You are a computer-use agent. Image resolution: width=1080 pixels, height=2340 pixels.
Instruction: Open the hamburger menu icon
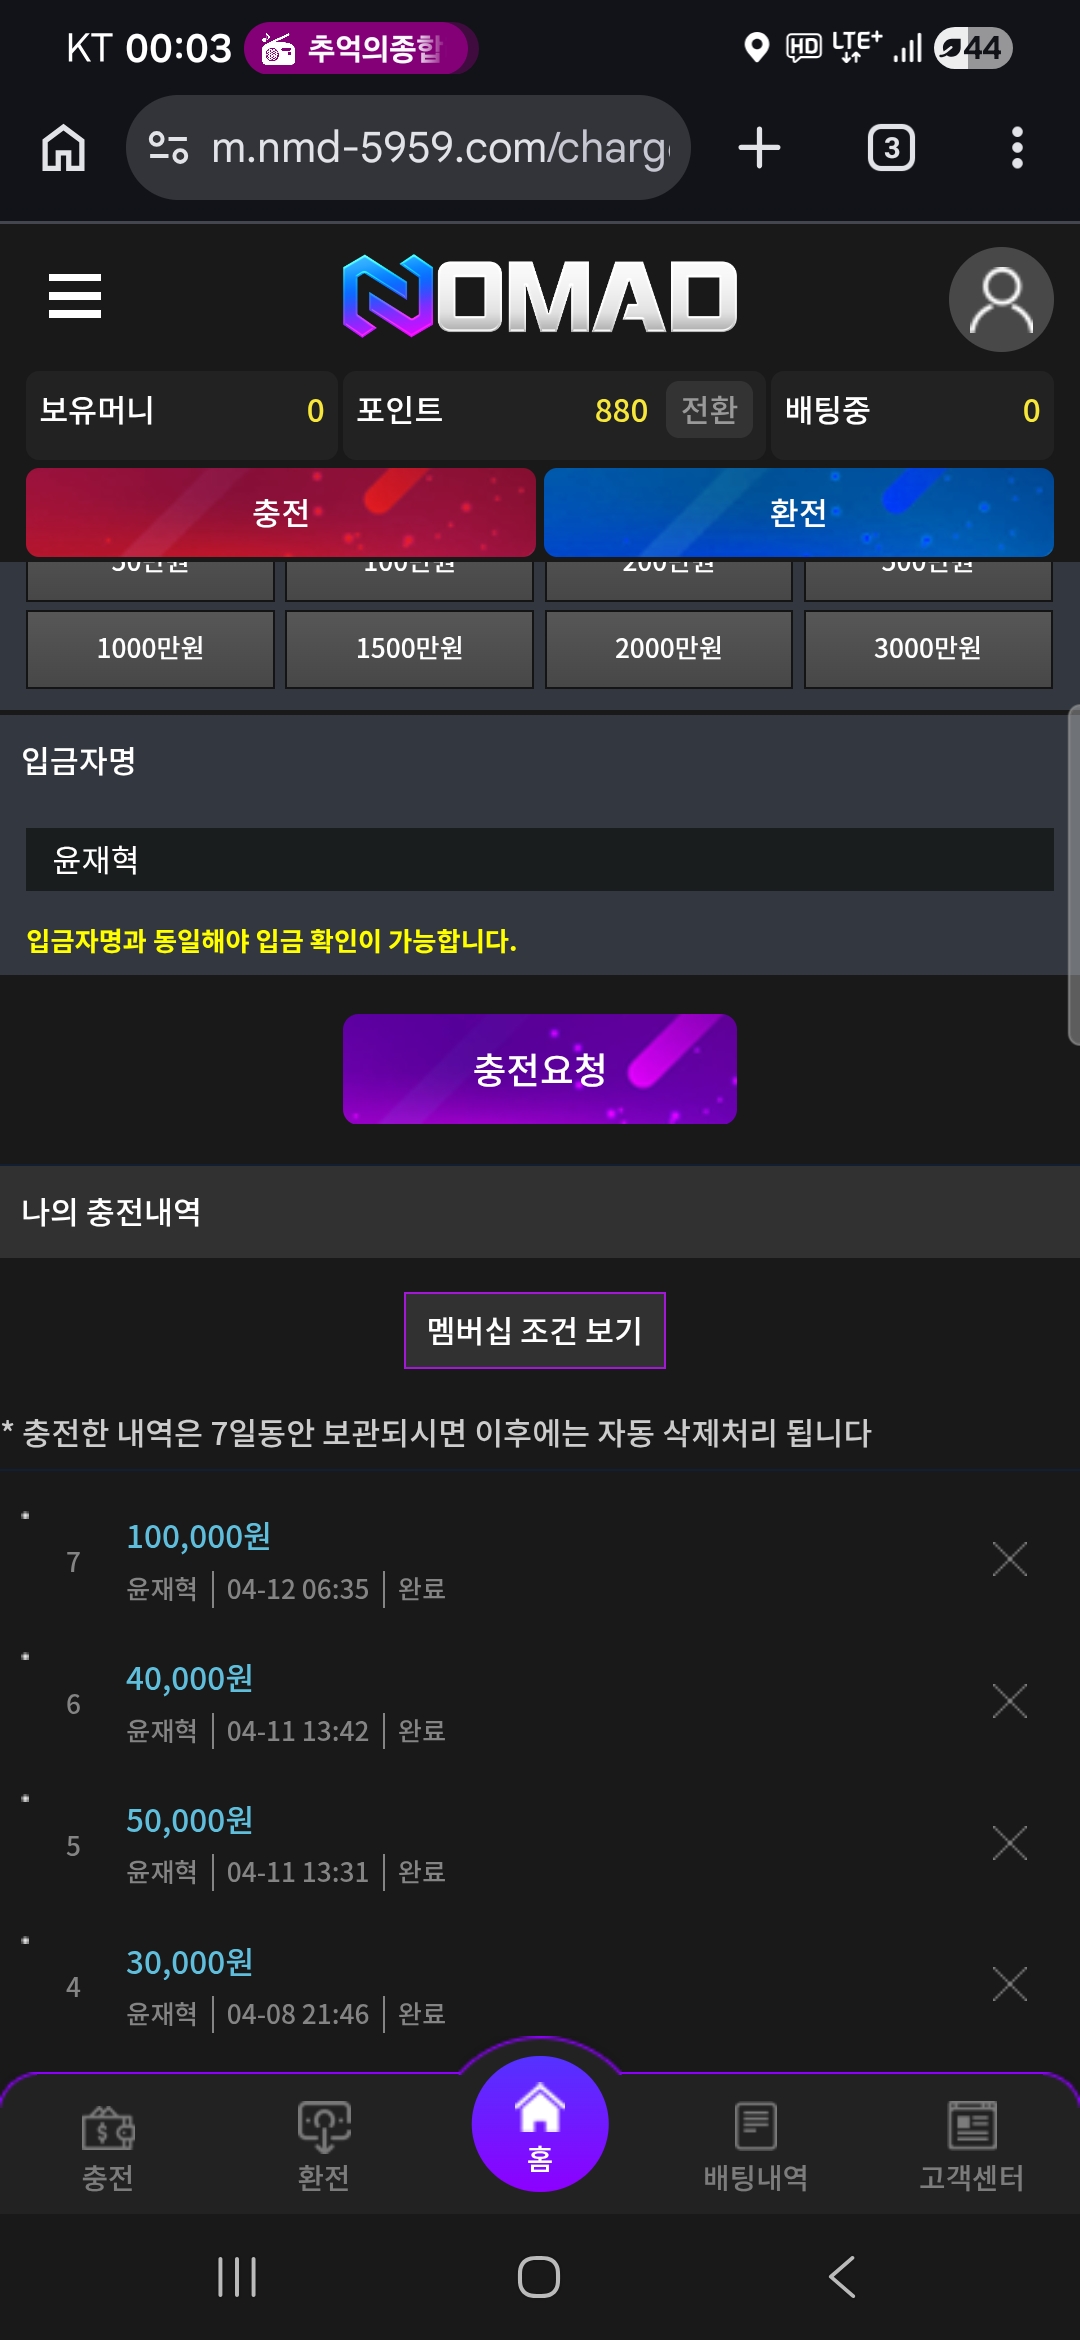[x=75, y=296]
